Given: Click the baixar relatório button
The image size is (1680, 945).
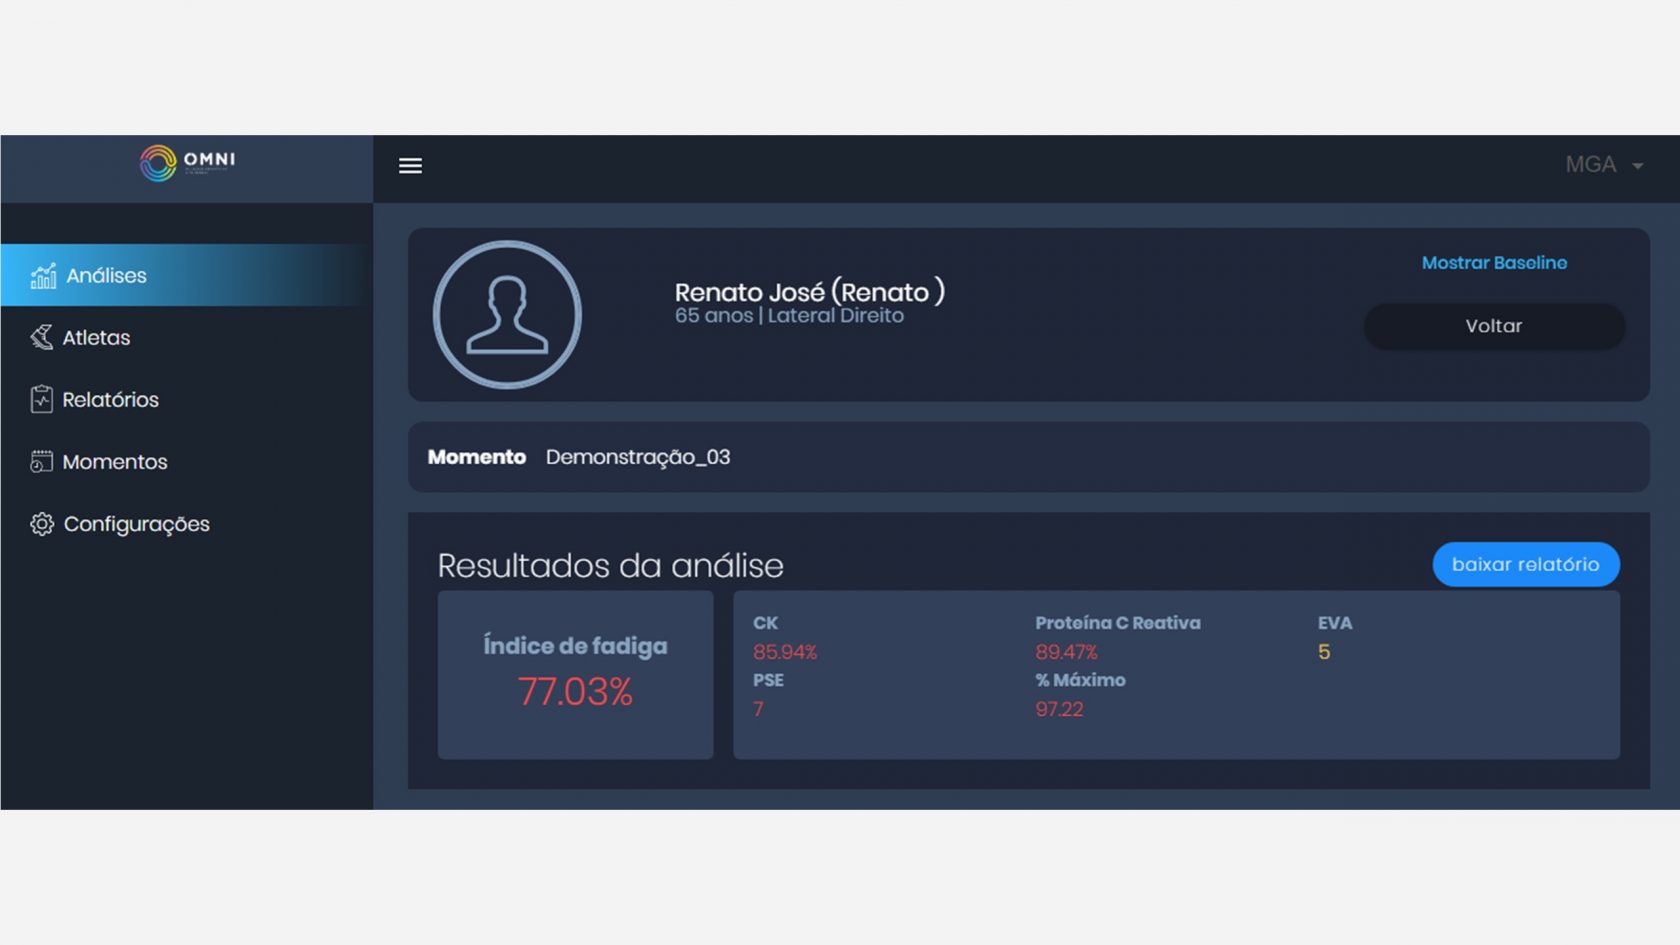Looking at the screenshot, I should pos(1525,564).
